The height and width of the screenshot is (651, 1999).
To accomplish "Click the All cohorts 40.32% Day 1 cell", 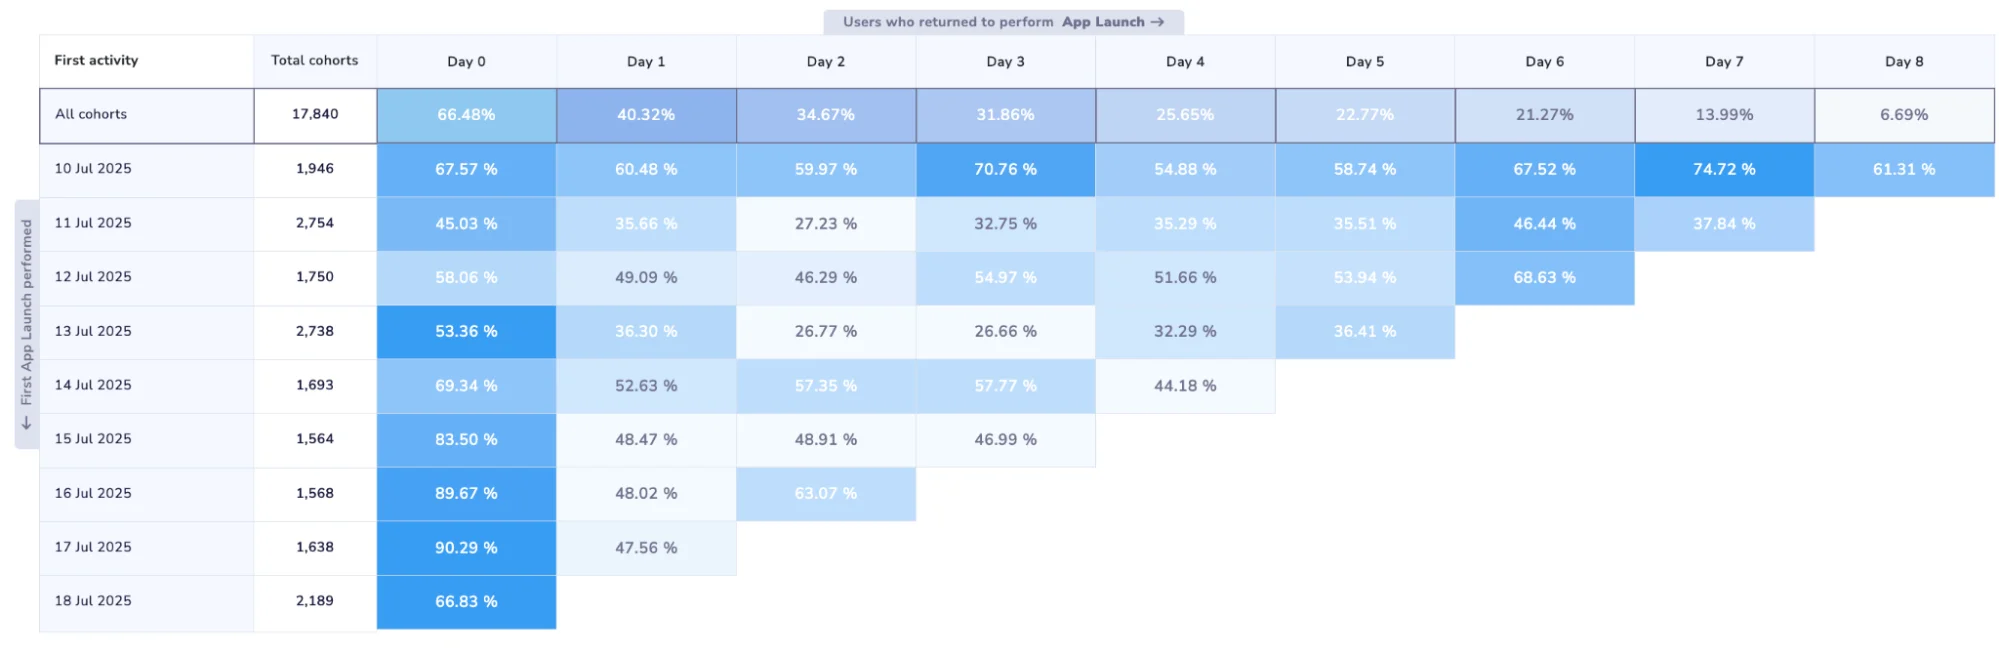I will pos(646,115).
